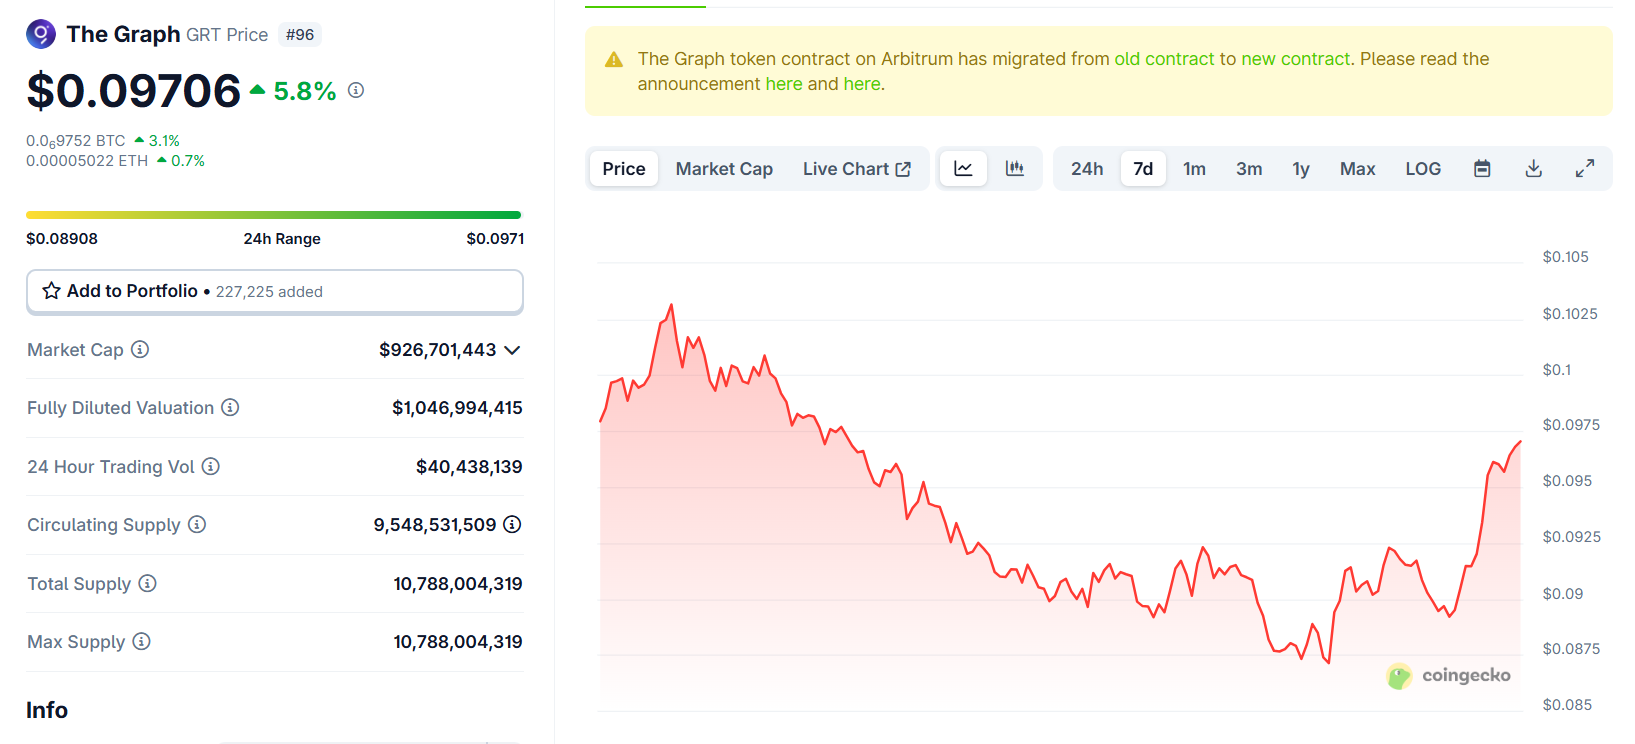Expand the Market Cap value chevron

512,350
